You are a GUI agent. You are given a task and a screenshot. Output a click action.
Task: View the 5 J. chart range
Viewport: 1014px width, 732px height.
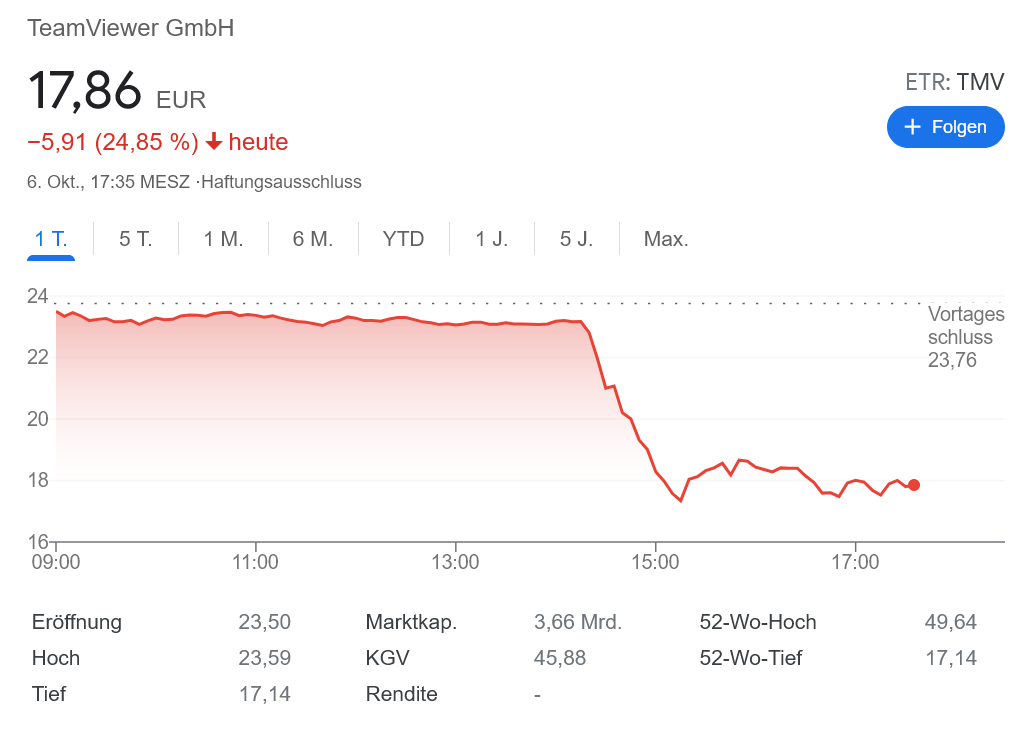[576, 239]
